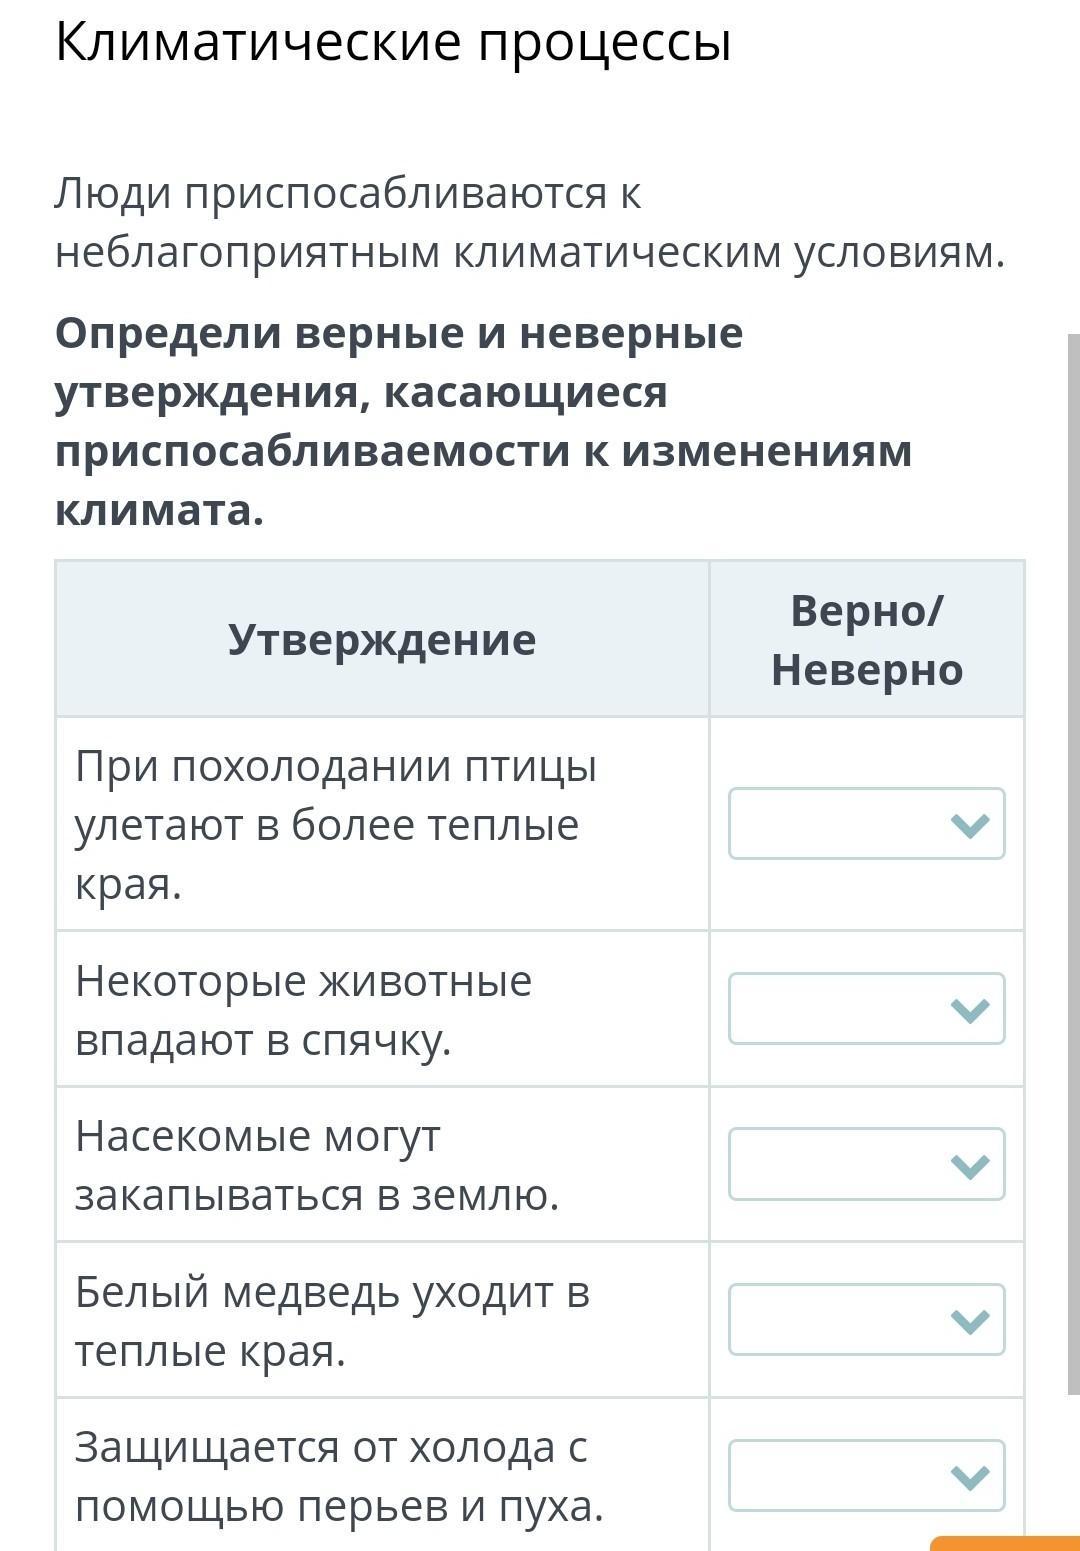
Task: Click chevron arrow in first answer row
Action: (970, 825)
